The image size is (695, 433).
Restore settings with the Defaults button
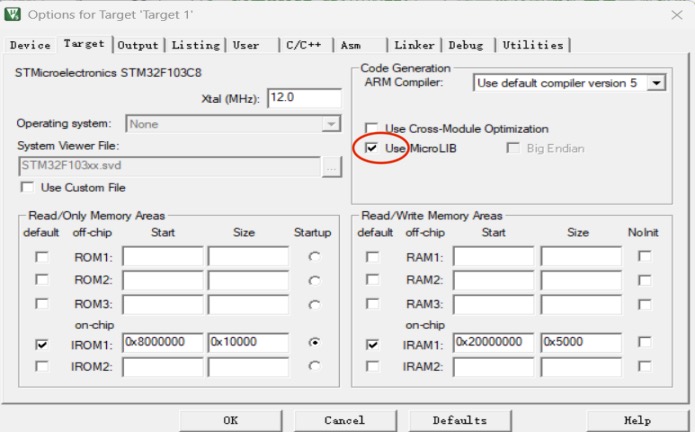(x=460, y=420)
